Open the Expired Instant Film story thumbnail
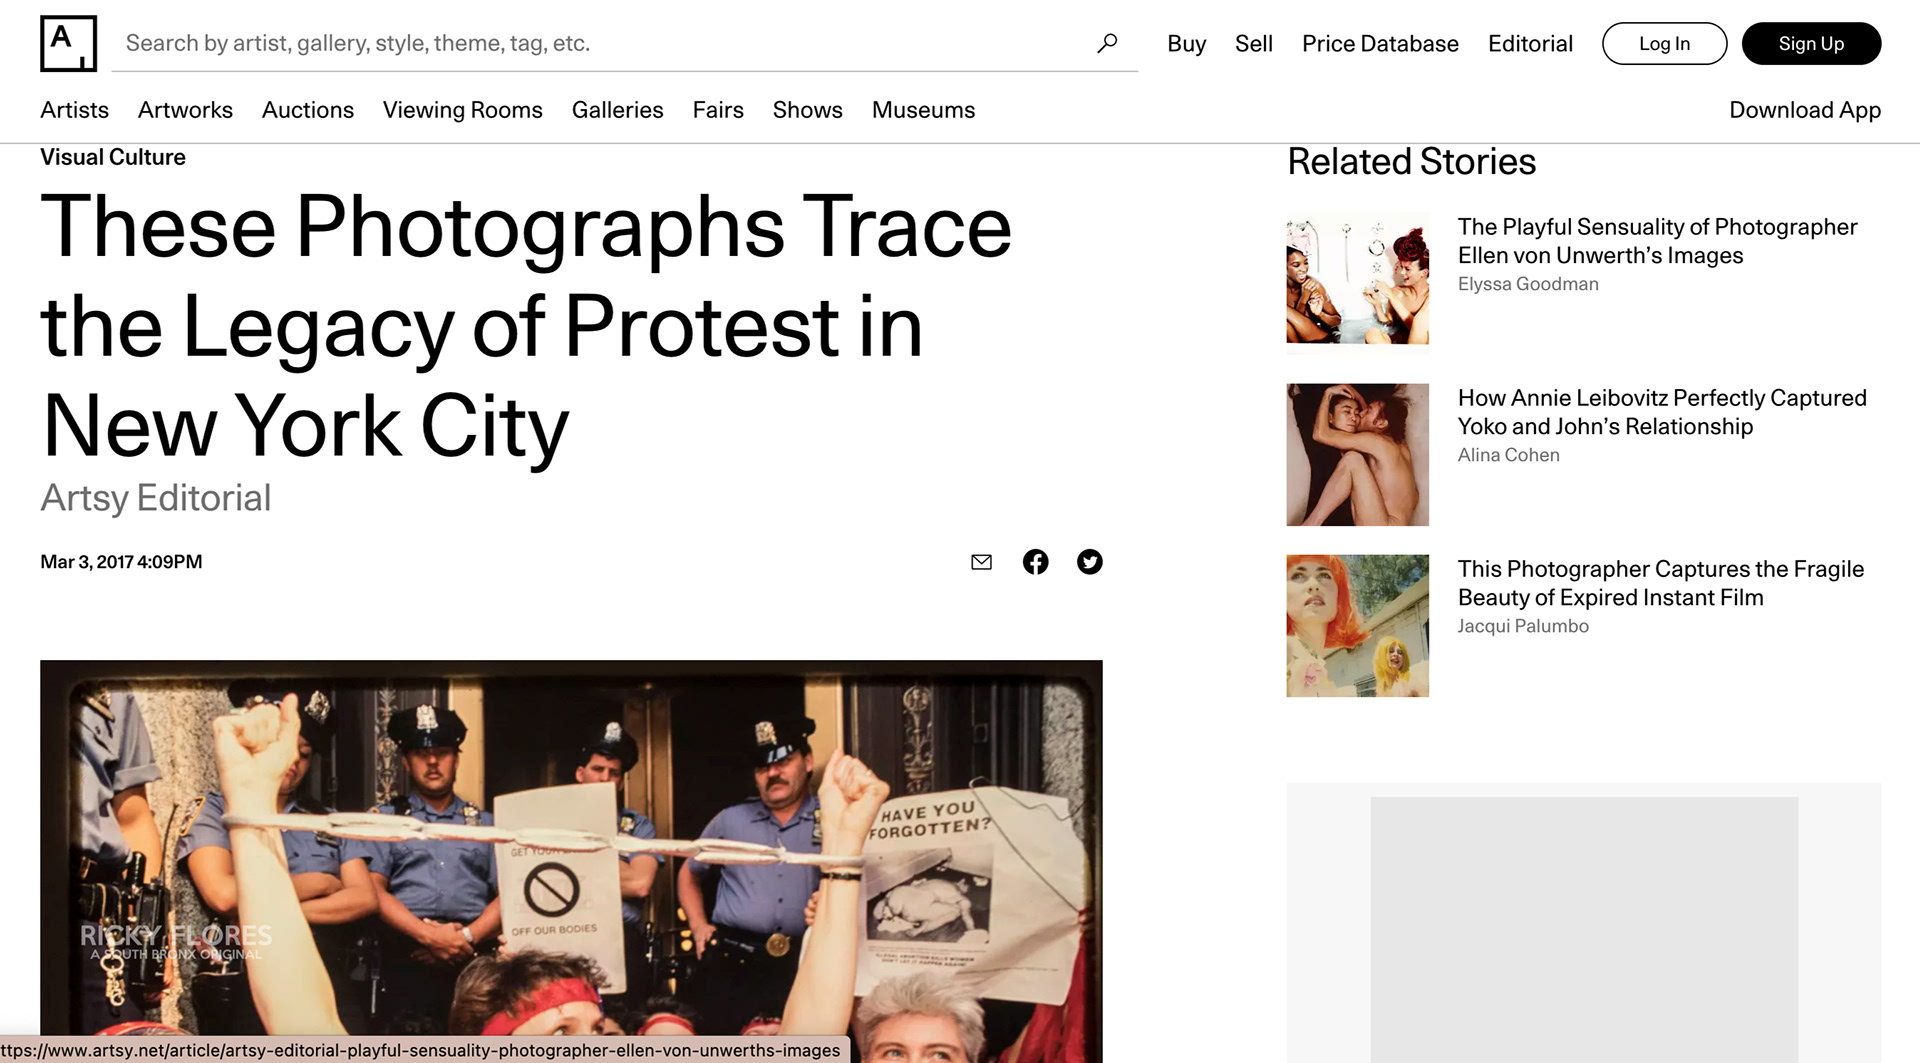Screen dimensions: 1920x1063 pos(1357,626)
